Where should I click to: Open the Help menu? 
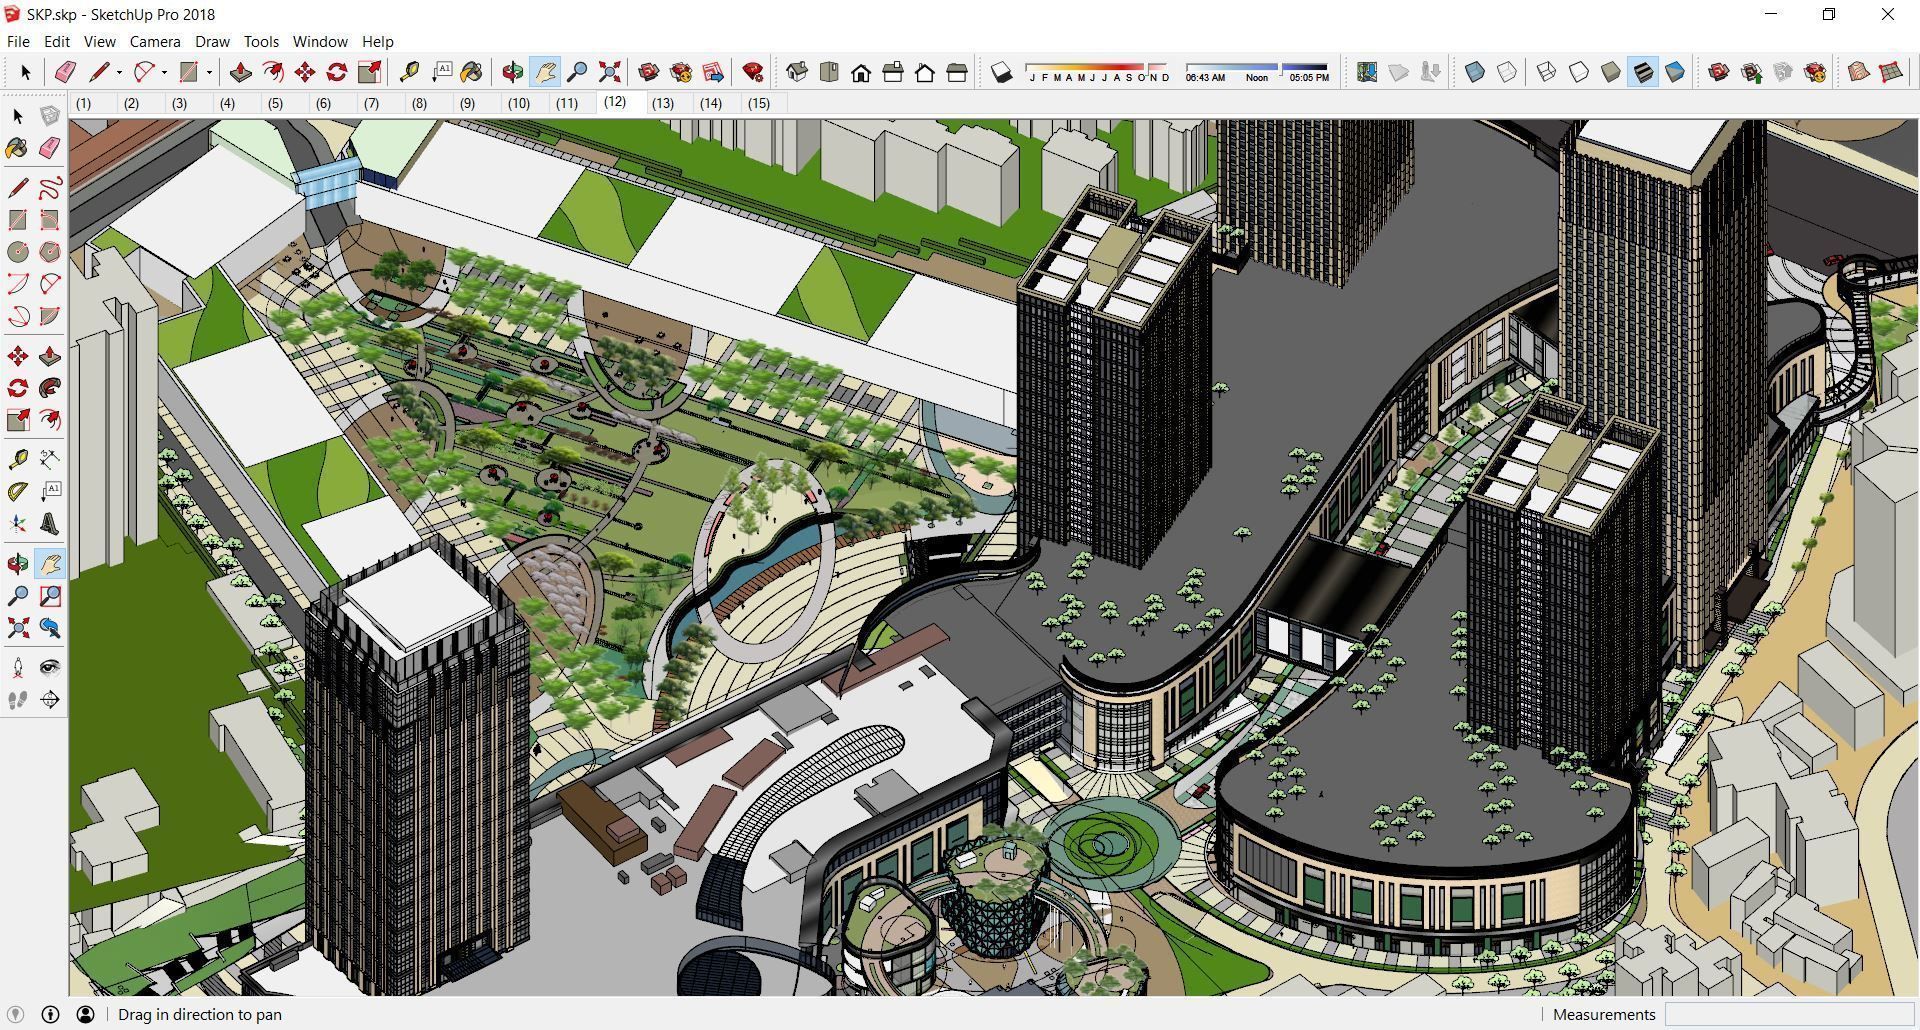click(377, 41)
